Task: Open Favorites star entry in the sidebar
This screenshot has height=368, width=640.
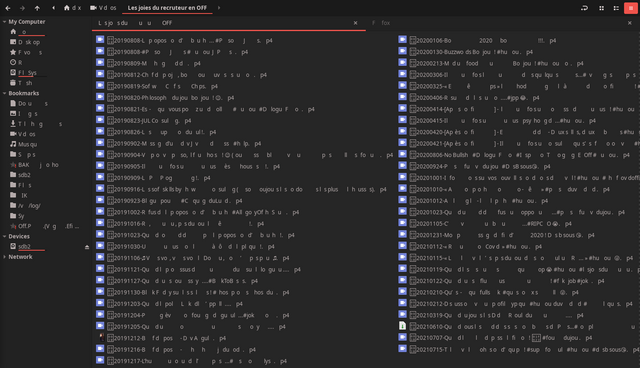Action: click(x=27, y=52)
